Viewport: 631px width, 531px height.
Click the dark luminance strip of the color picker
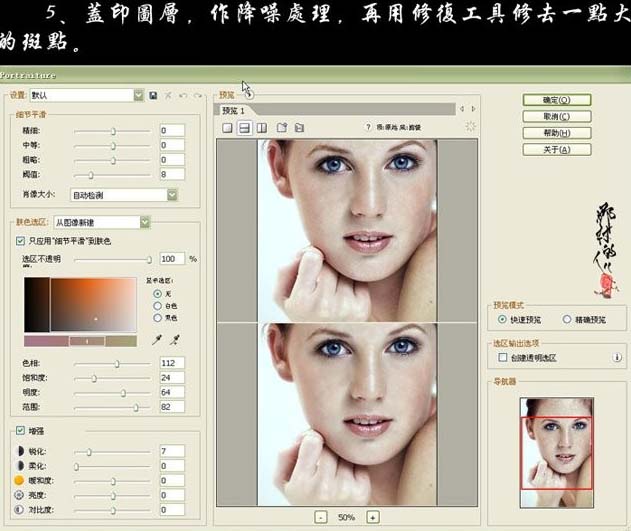tap(37, 305)
